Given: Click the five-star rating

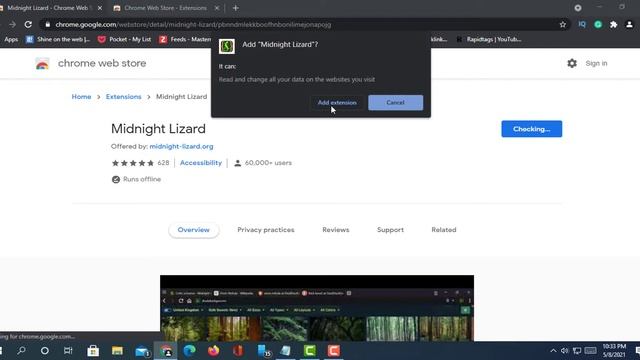Looking at the screenshot, I should [x=133, y=163].
